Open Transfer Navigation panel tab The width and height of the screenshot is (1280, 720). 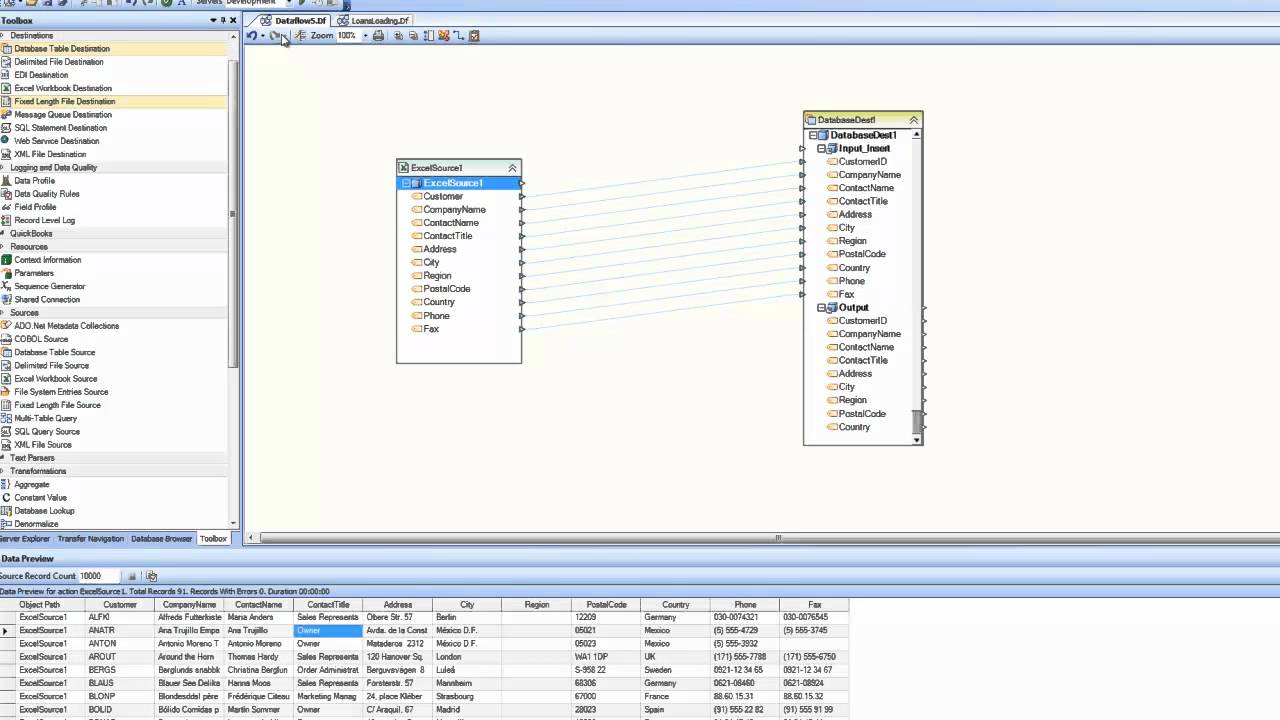click(90, 539)
